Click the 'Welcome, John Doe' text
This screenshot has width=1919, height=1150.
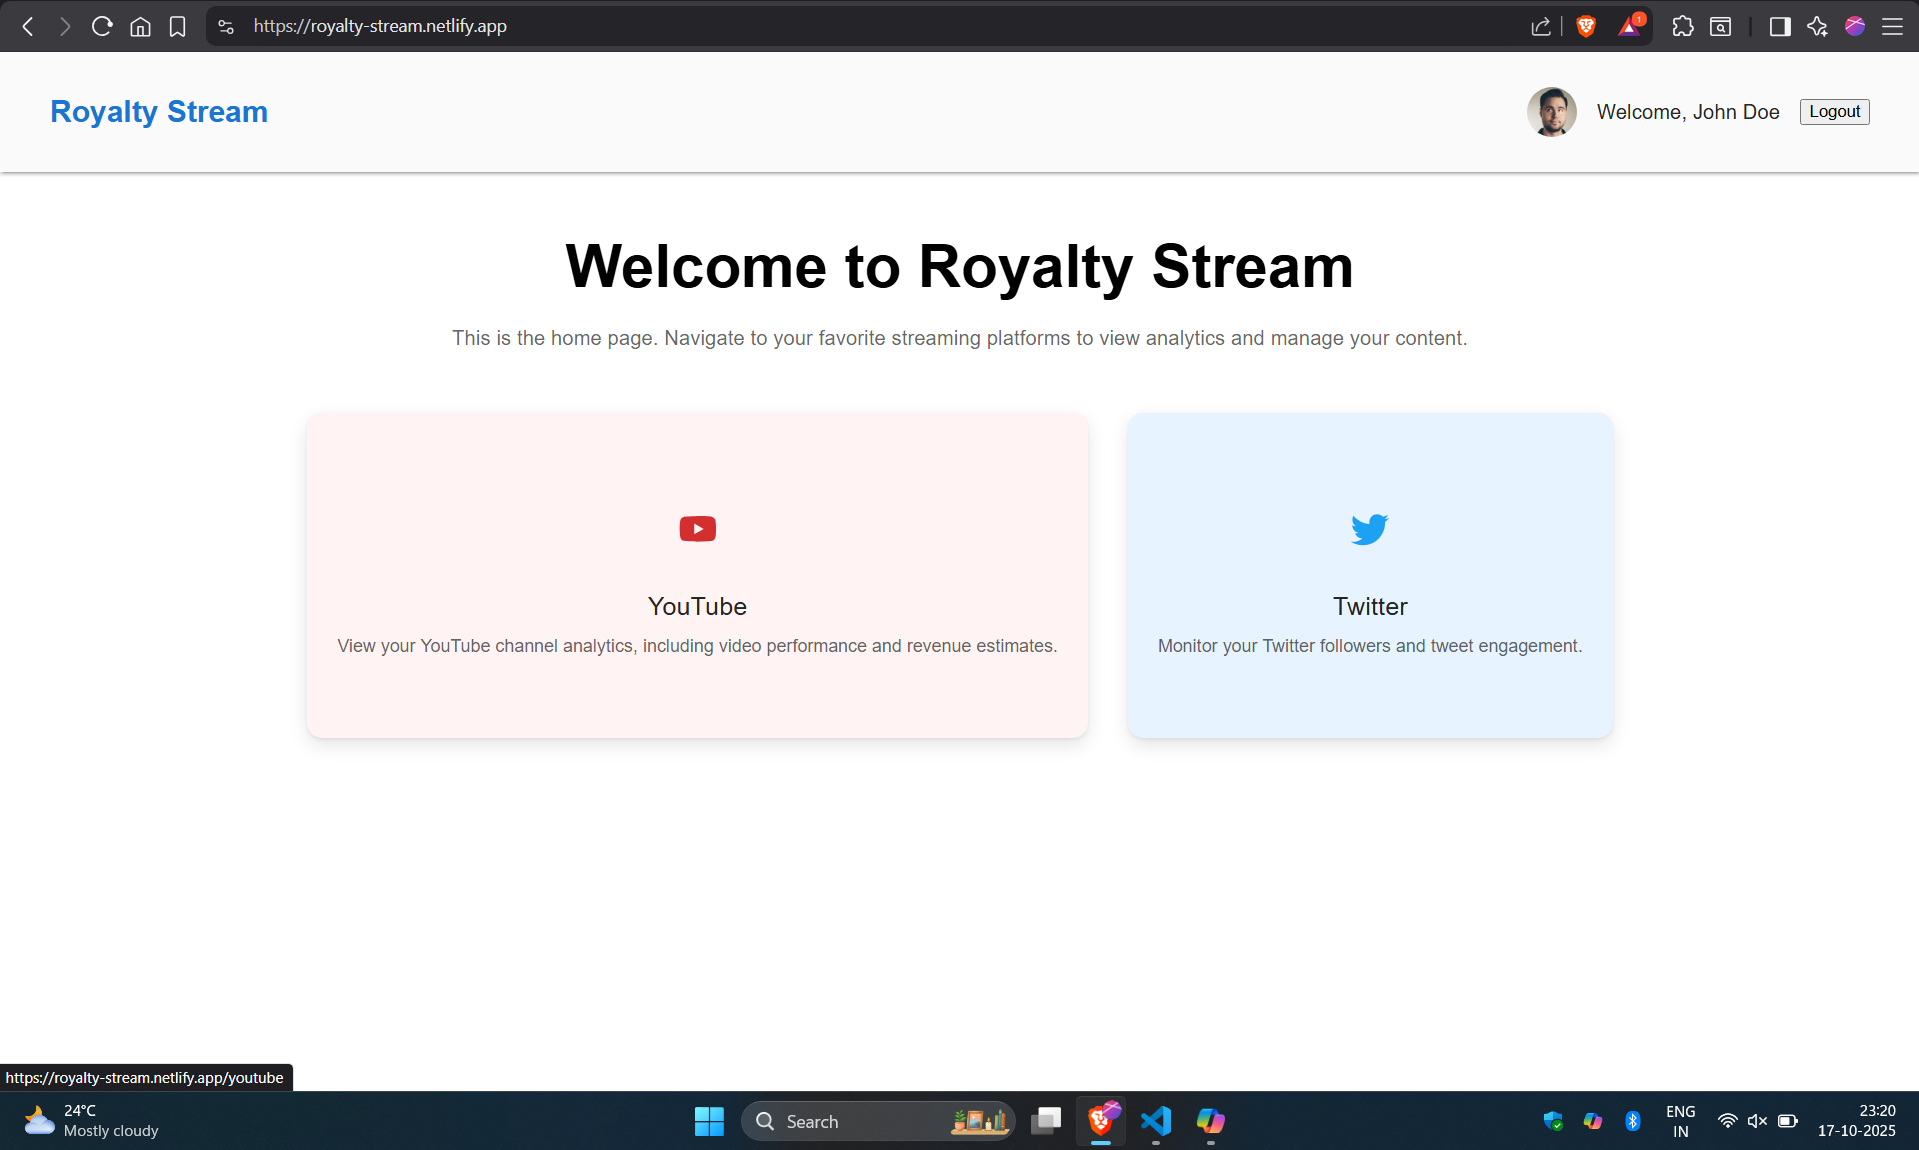point(1688,112)
